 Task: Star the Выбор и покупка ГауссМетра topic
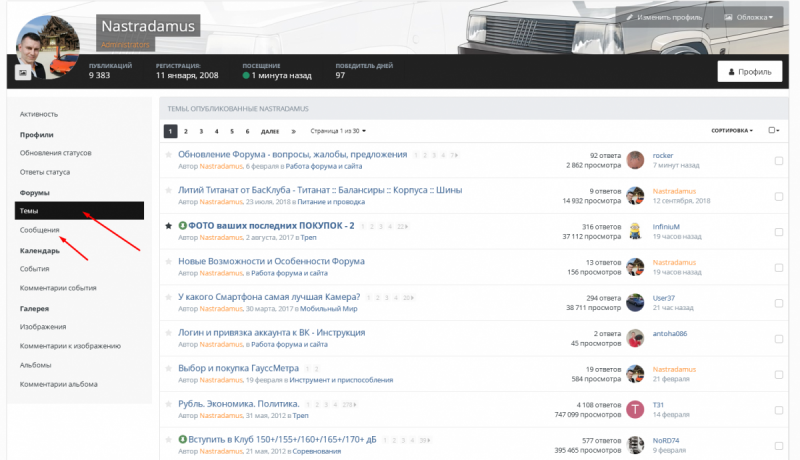pyautogui.click(x=168, y=368)
